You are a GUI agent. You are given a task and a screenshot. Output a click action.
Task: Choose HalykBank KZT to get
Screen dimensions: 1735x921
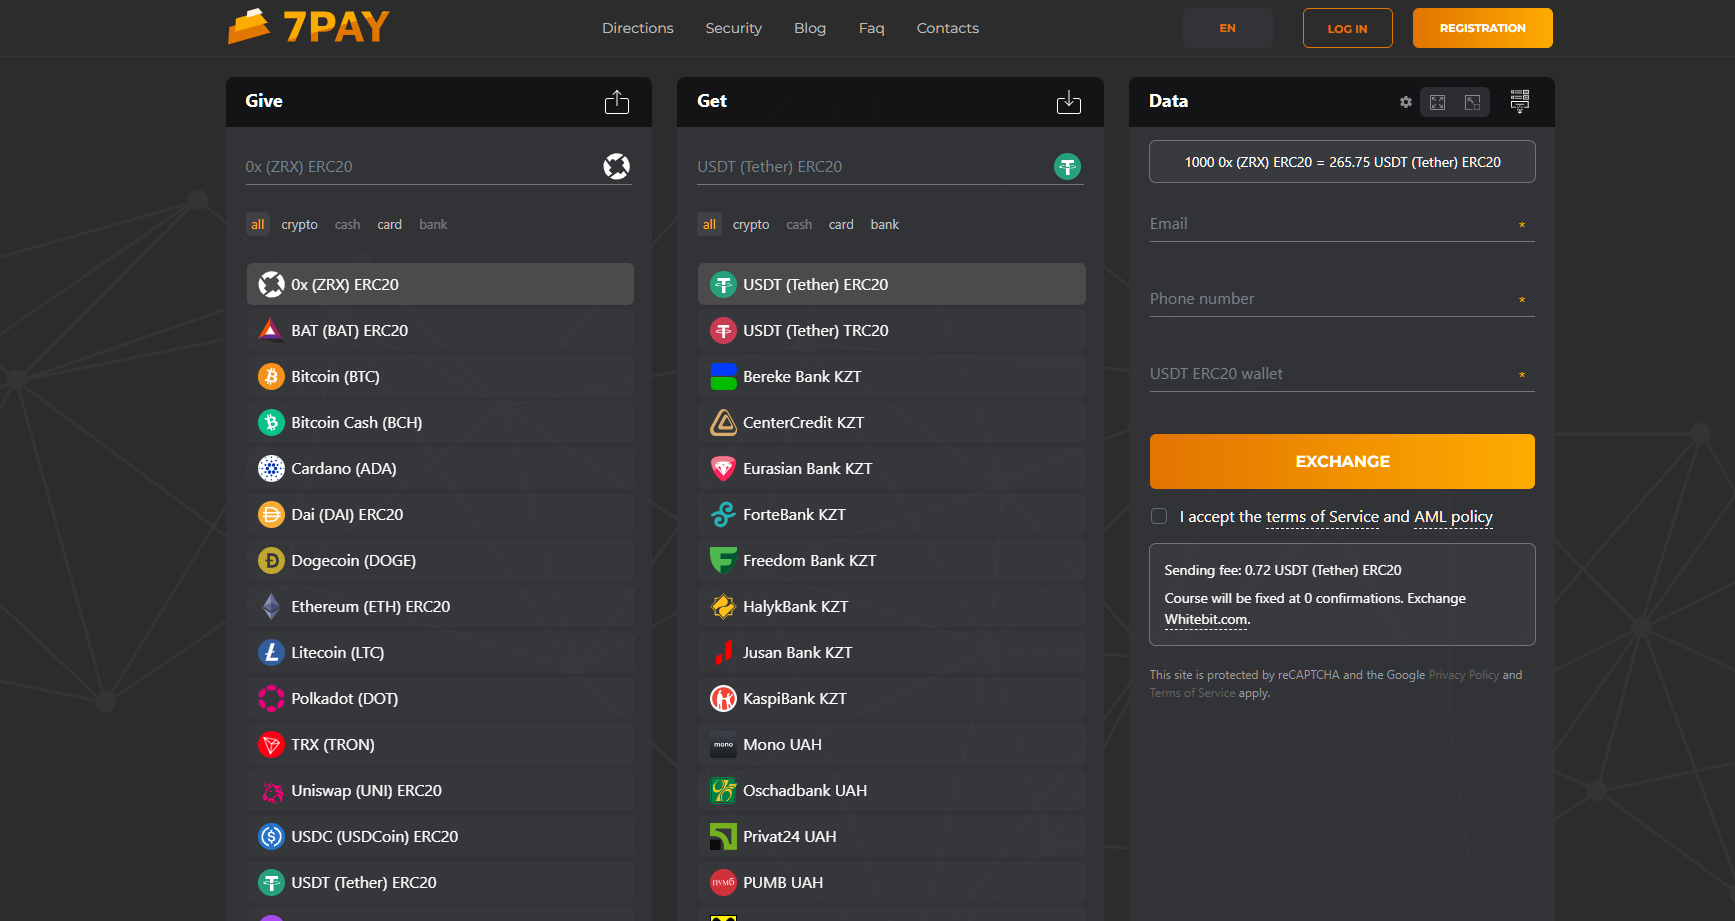tap(892, 606)
